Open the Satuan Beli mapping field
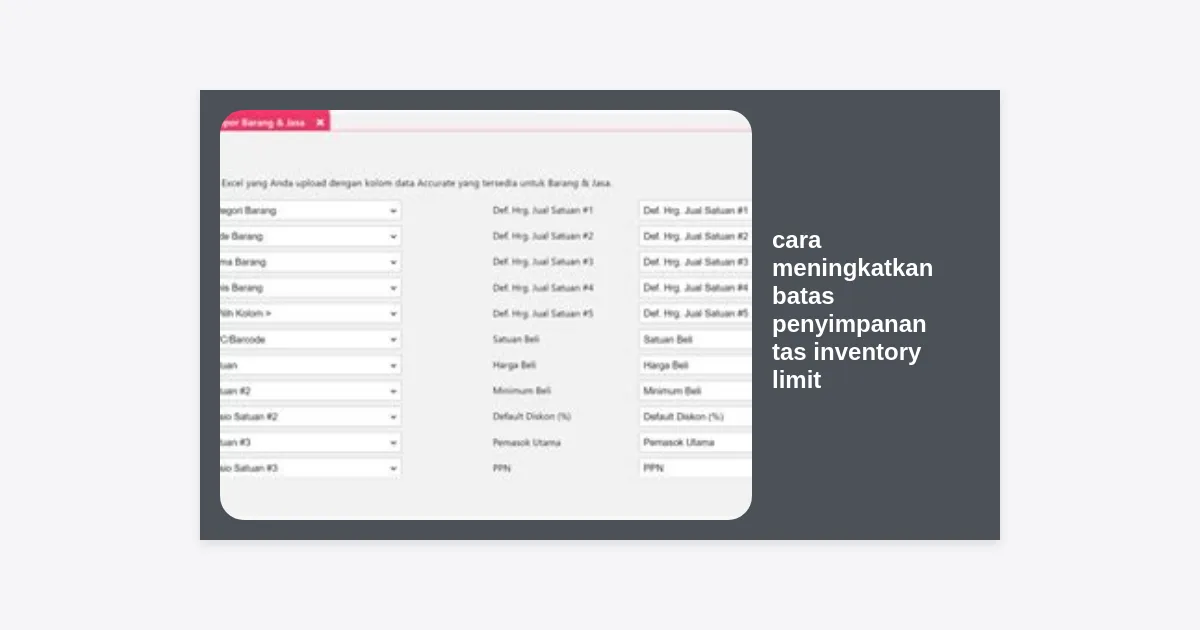The image size is (1200, 630). [695, 340]
